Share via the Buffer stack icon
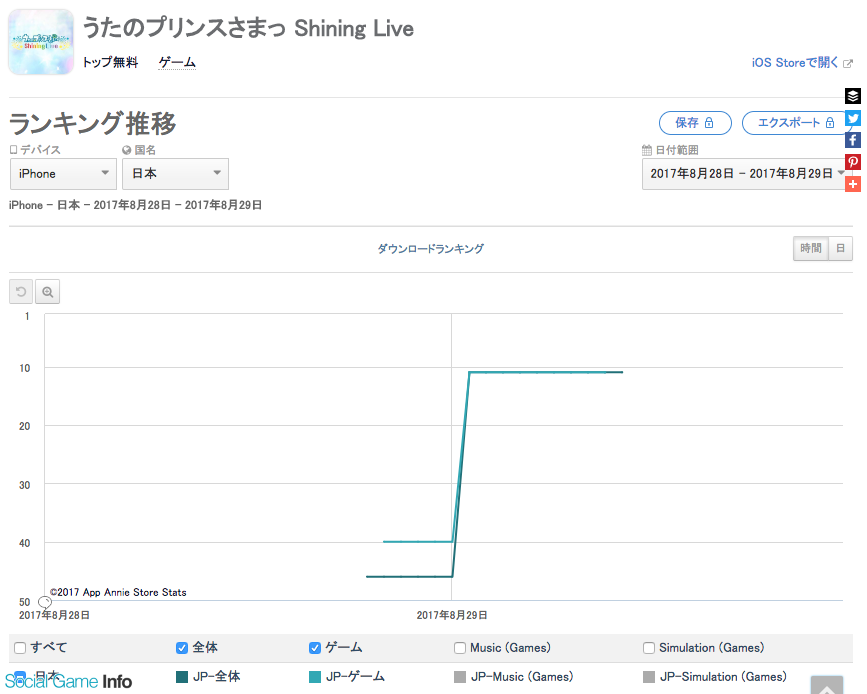This screenshot has width=867, height=694. click(x=853, y=96)
